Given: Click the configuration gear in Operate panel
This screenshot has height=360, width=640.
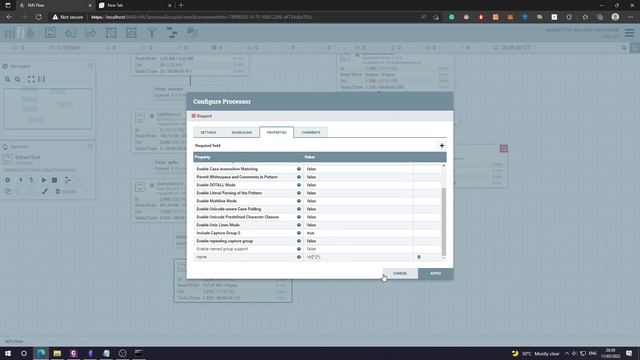Looking at the screenshot, I should coord(8,180).
